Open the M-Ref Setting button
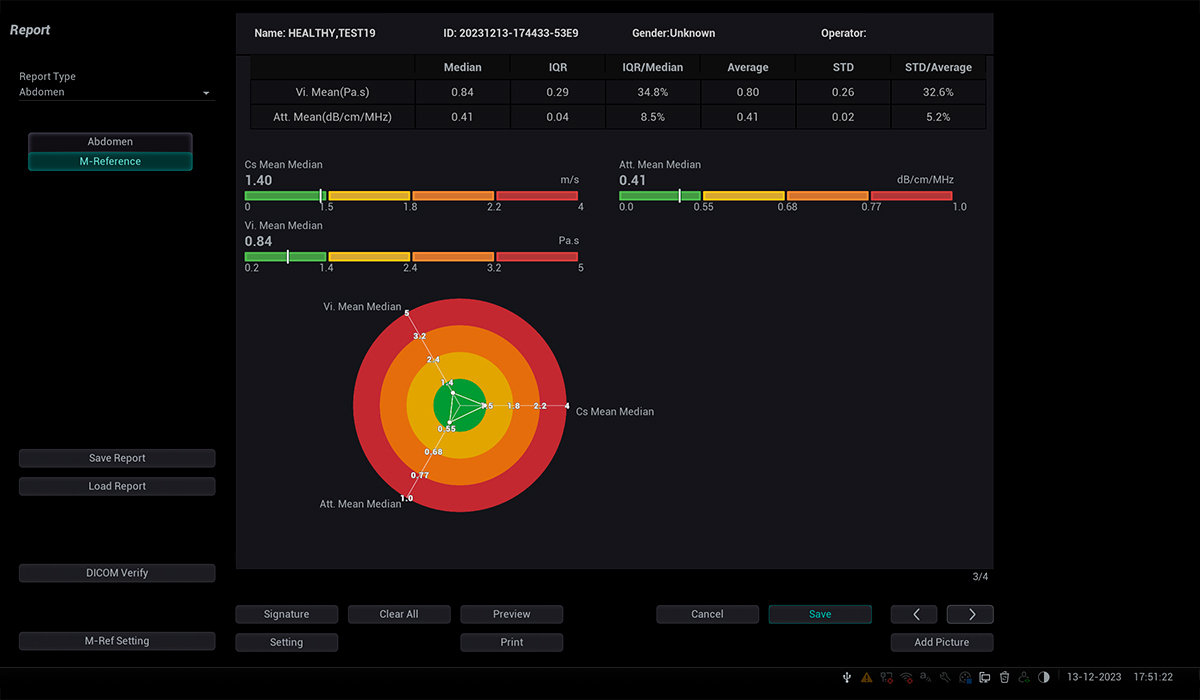The height and width of the screenshot is (700, 1200). point(117,641)
